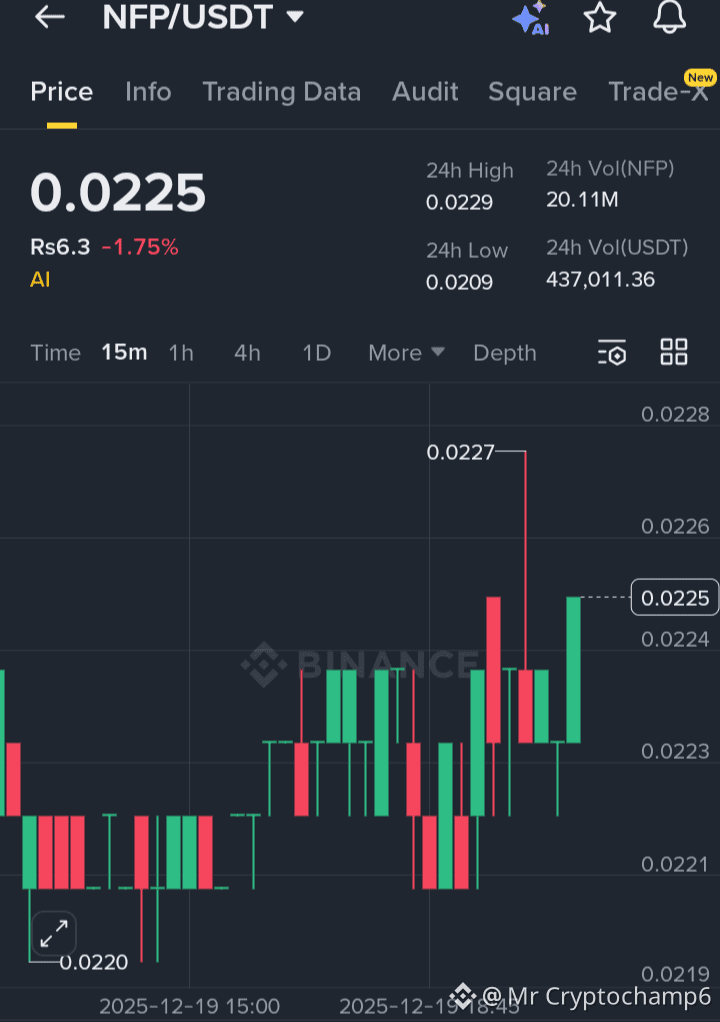Open the Trade-X tab
Viewport: 720px width, 1022px height.
click(658, 92)
